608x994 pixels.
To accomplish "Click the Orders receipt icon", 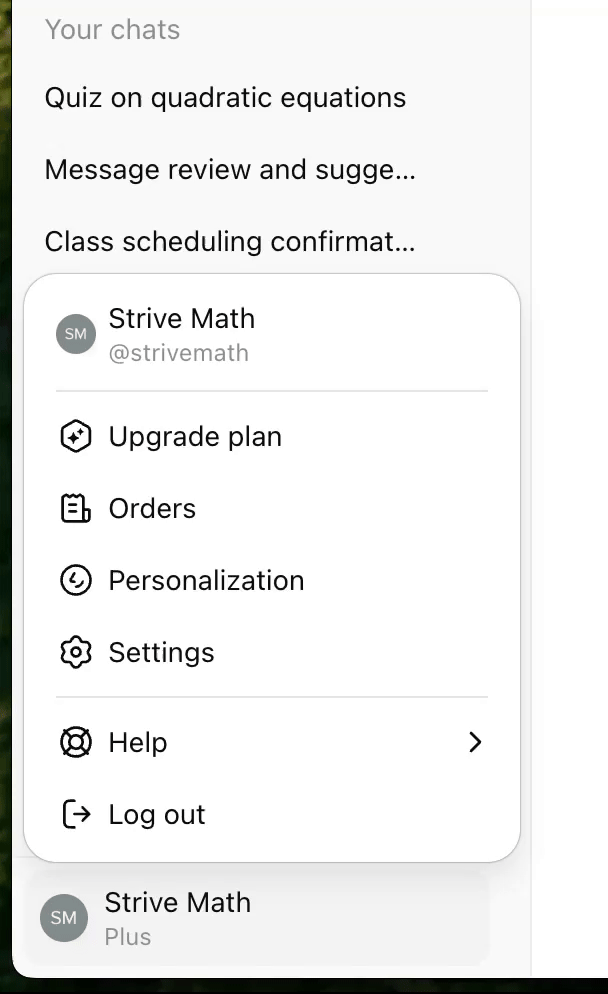I will [x=75, y=508].
